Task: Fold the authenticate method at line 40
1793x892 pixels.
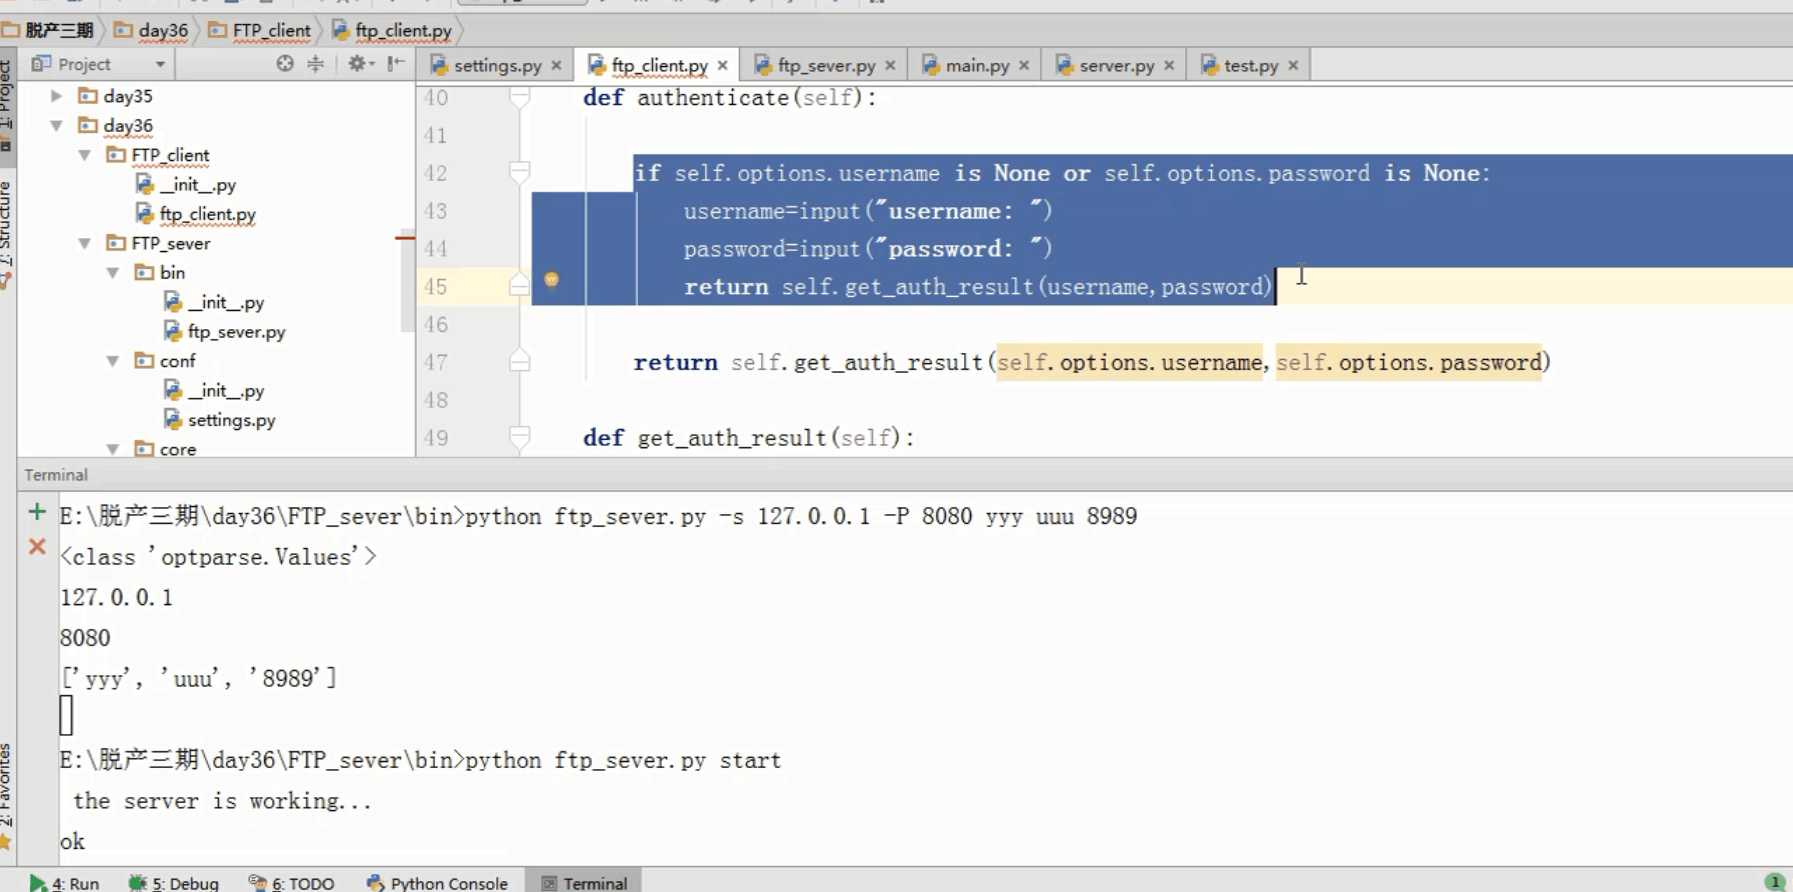Action: [x=519, y=98]
